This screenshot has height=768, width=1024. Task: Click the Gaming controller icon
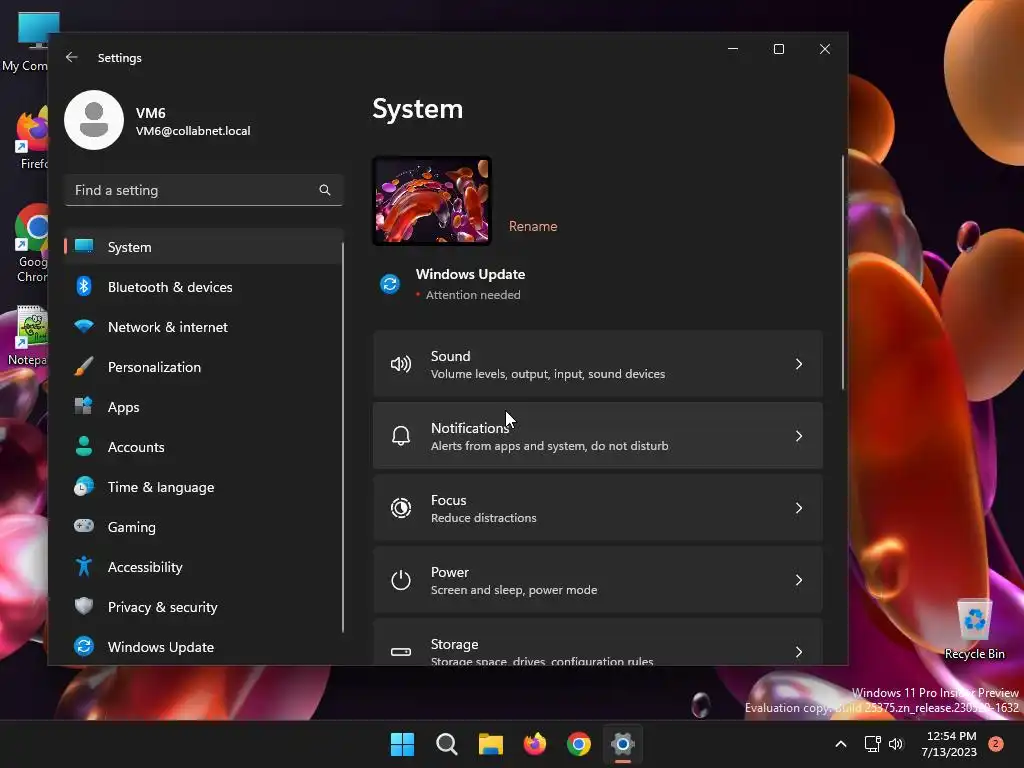point(84,526)
